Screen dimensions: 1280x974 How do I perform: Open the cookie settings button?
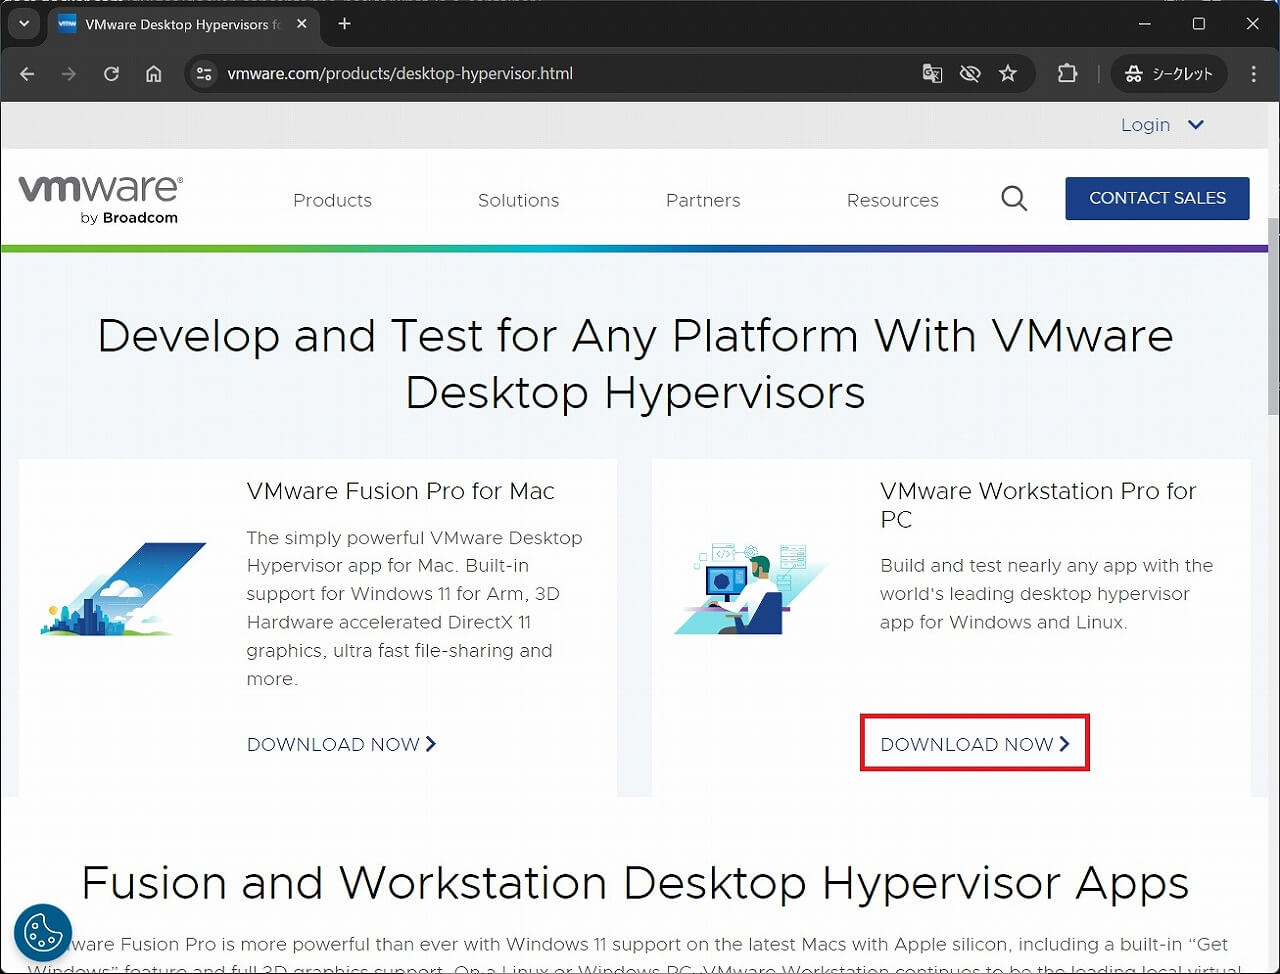pos(43,933)
